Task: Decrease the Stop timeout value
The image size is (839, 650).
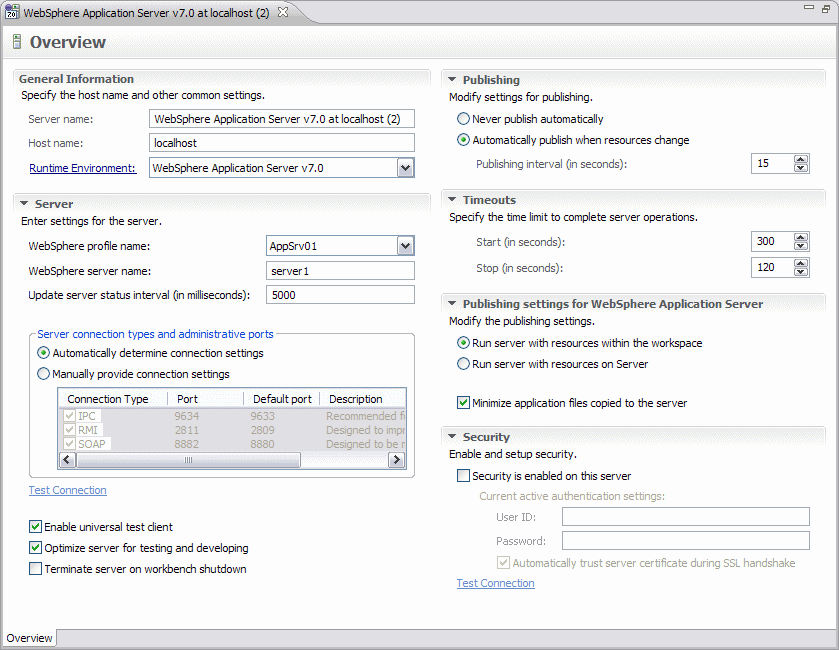Action: (800, 271)
